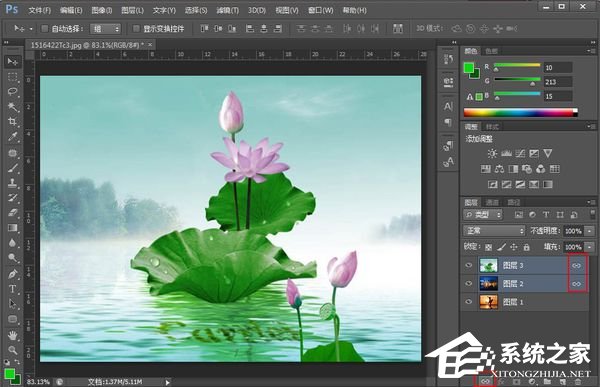The height and width of the screenshot is (387, 600).
Task: Select the Move tool in the toolbox
Action: [x=13, y=61]
